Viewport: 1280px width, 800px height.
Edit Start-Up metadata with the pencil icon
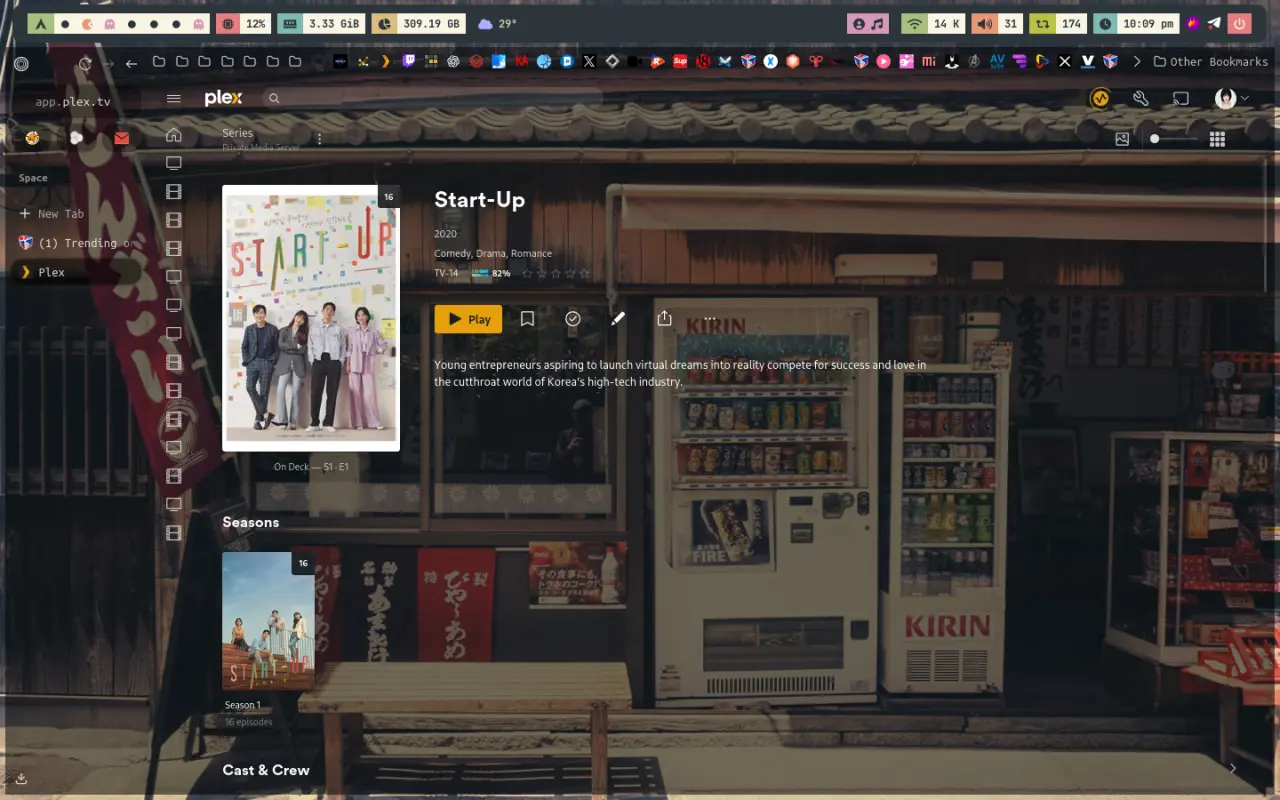click(618, 319)
